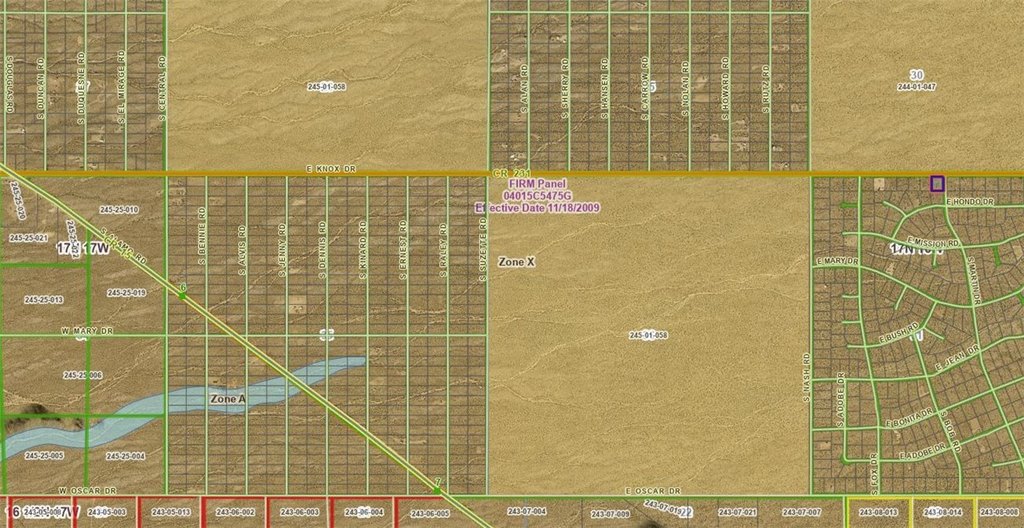Click panel number '04015C5475G'
The width and height of the screenshot is (1024, 528).
point(536,195)
